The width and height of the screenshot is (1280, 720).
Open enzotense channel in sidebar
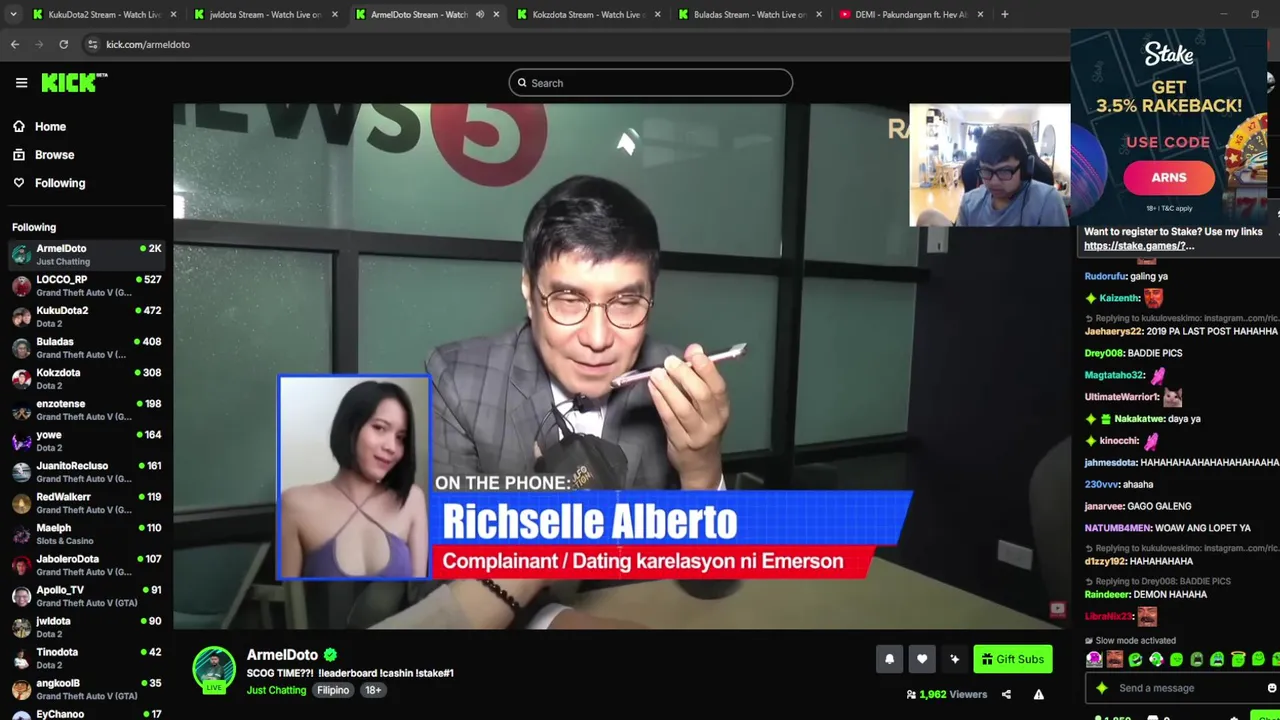pos(86,409)
